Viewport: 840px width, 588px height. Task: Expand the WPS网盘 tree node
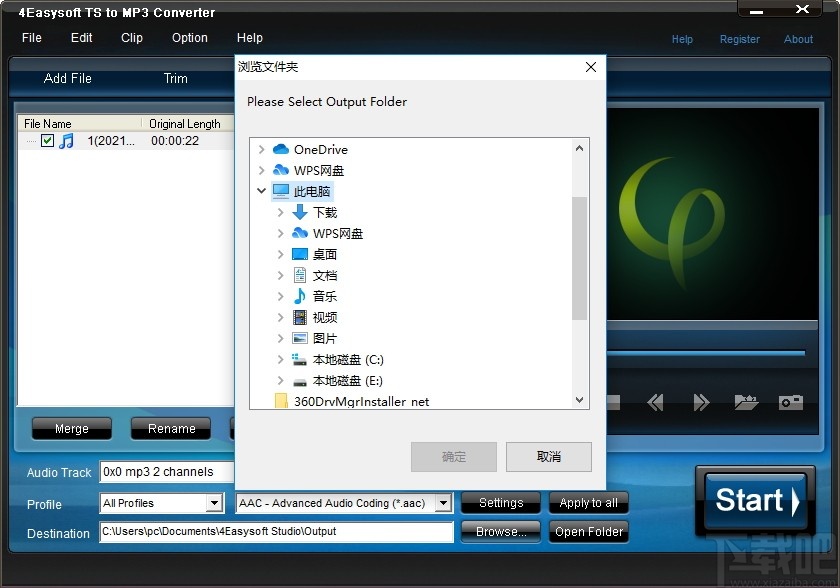pos(260,170)
